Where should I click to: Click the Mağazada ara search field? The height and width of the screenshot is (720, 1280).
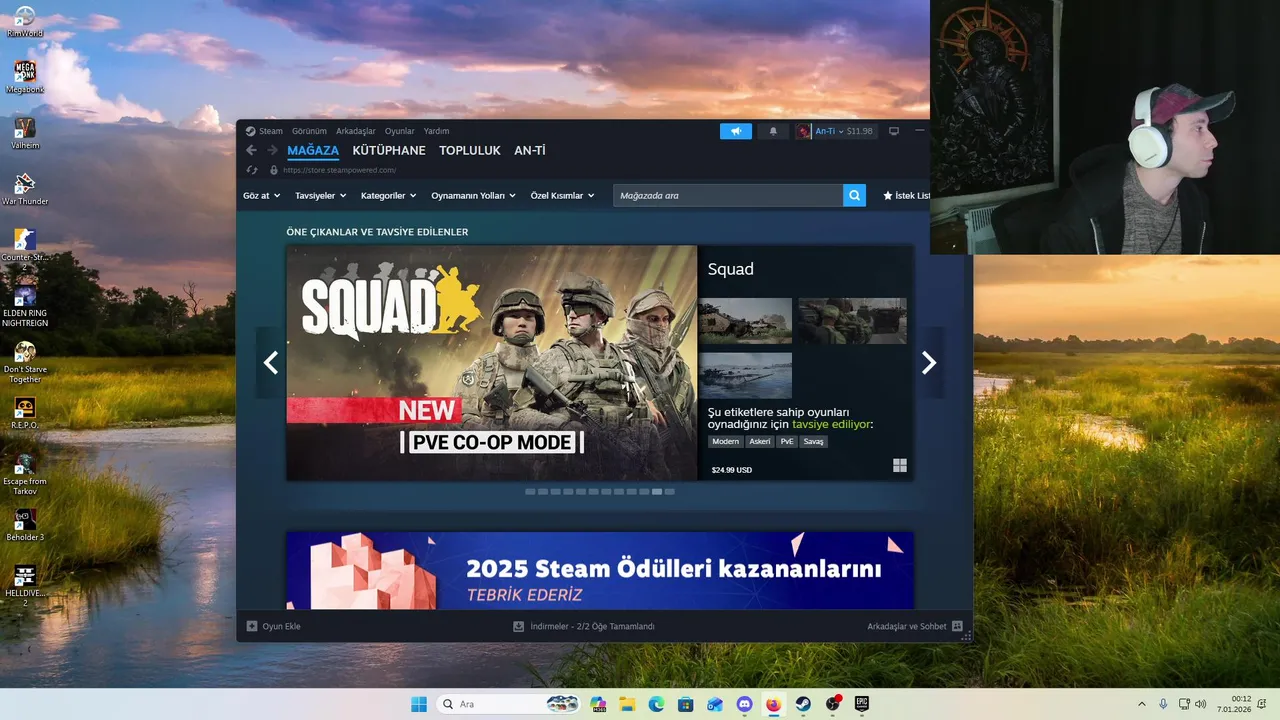(x=728, y=195)
